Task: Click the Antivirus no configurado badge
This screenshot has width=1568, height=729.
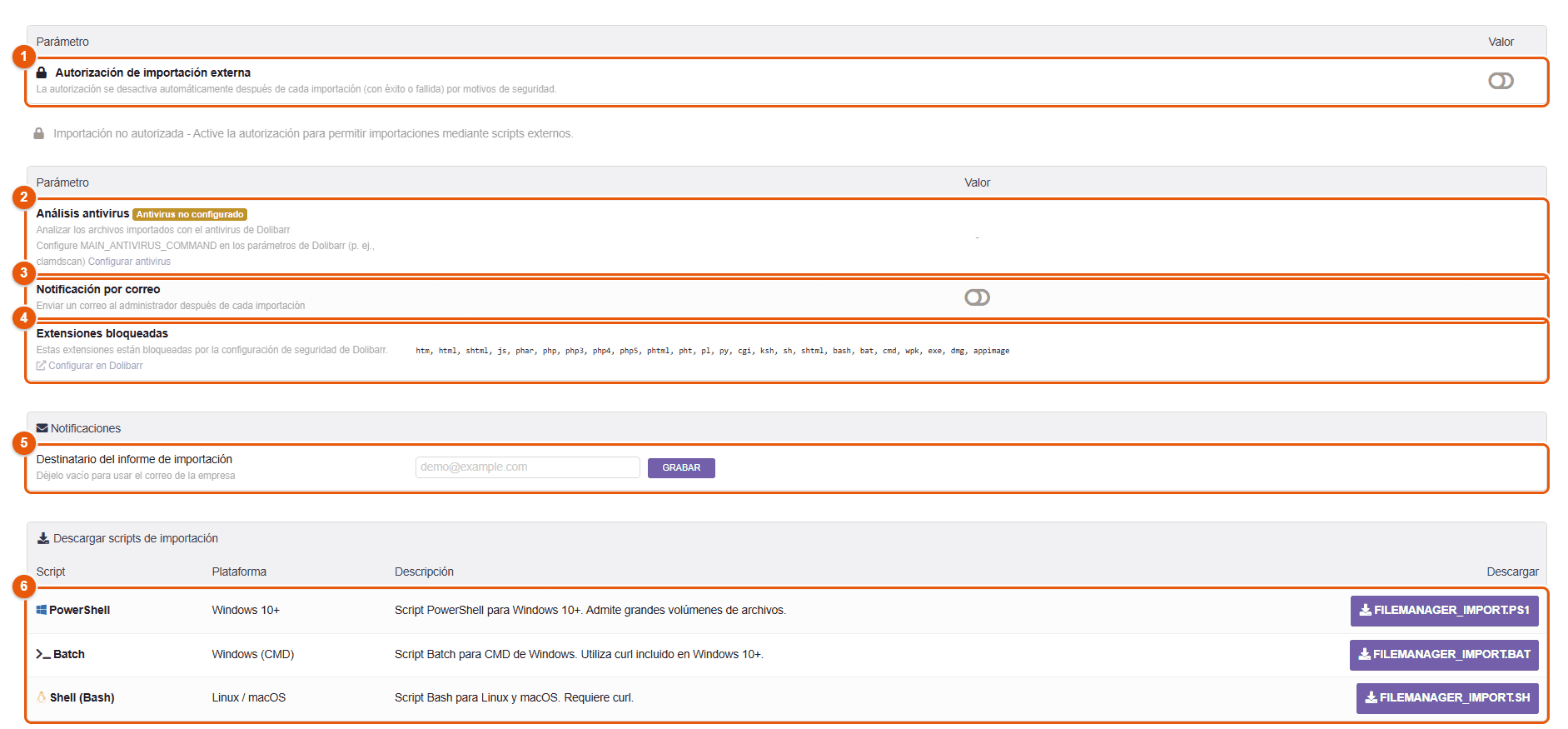Action: pyautogui.click(x=190, y=214)
